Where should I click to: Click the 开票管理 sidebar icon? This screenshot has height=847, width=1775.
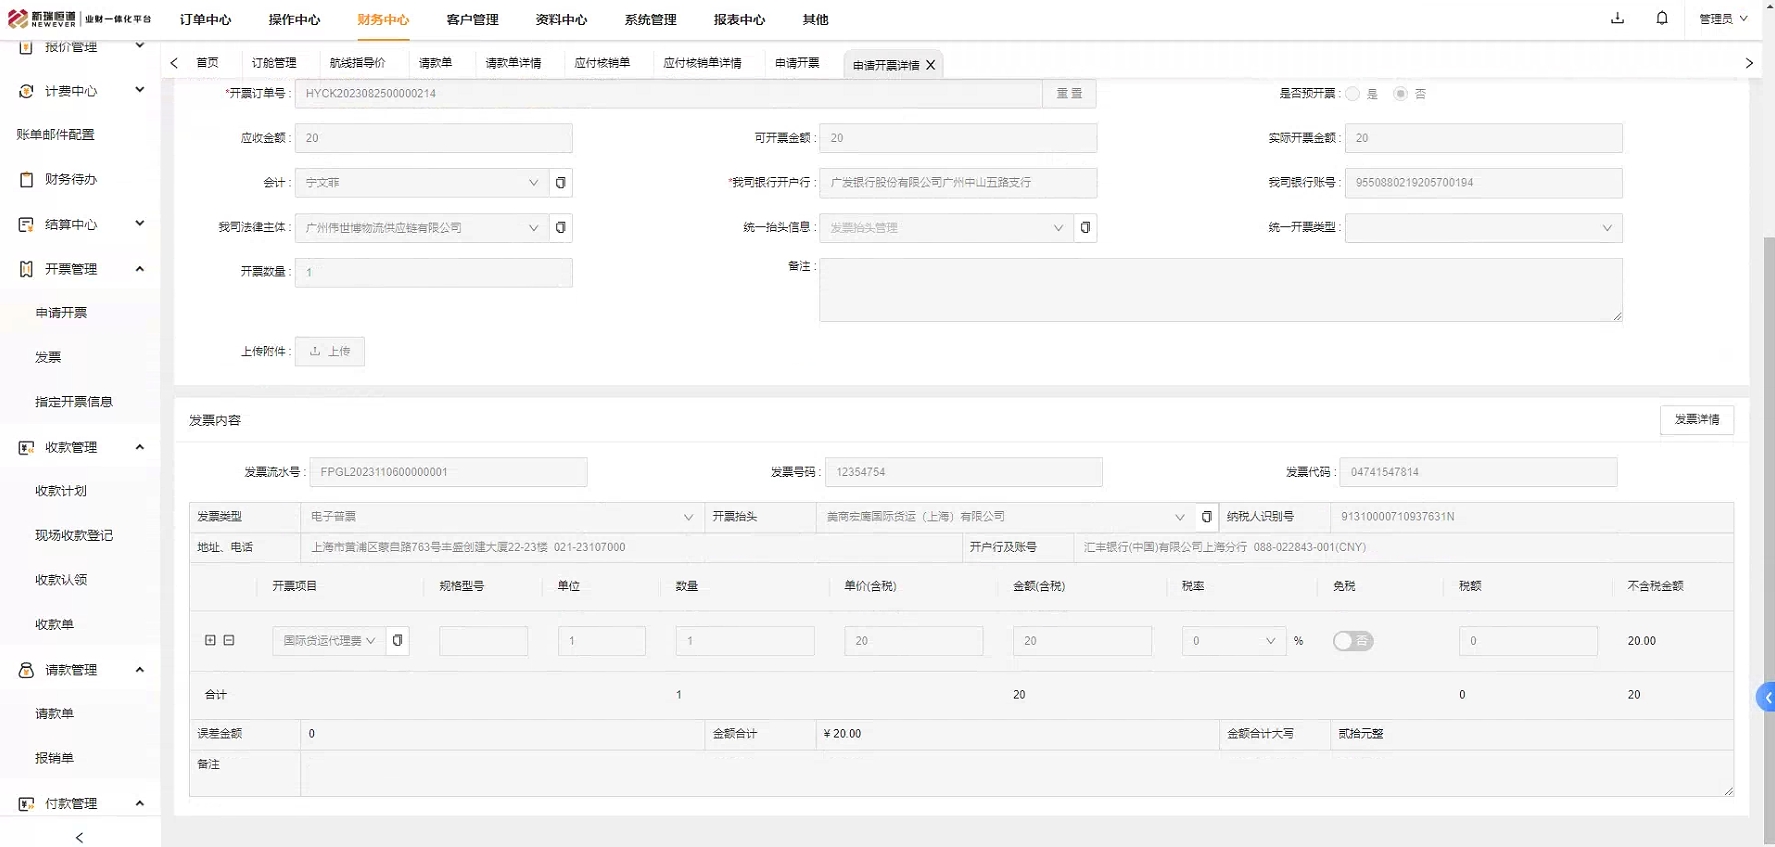(x=26, y=269)
